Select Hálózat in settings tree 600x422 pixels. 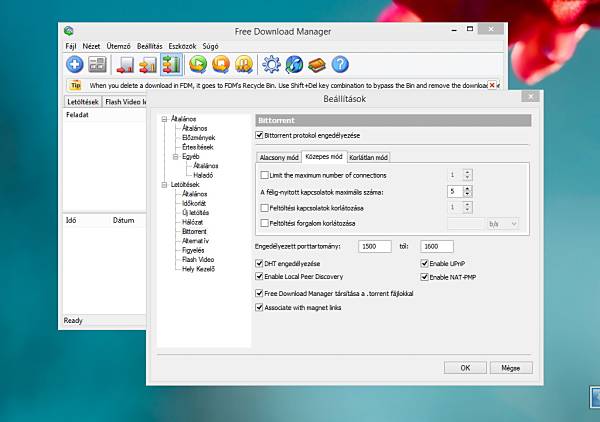(x=192, y=222)
